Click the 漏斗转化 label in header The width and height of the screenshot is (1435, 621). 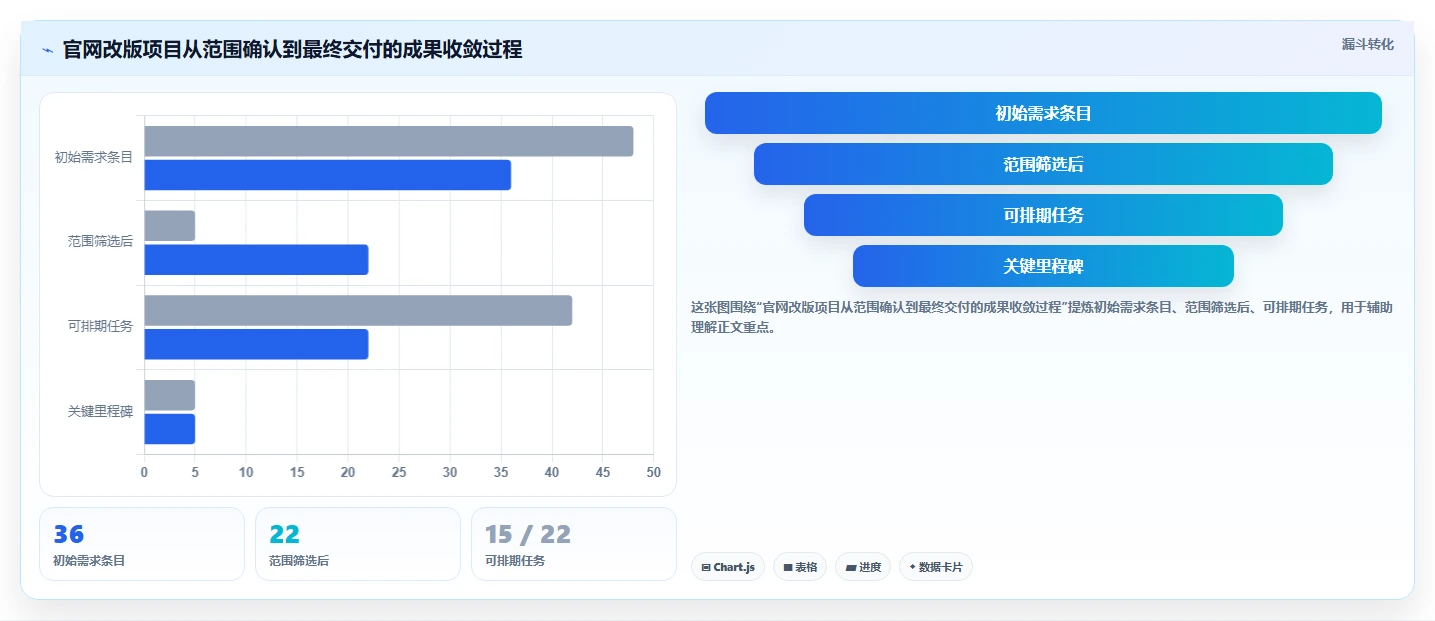pyautogui.click(x=1367, y=44)
